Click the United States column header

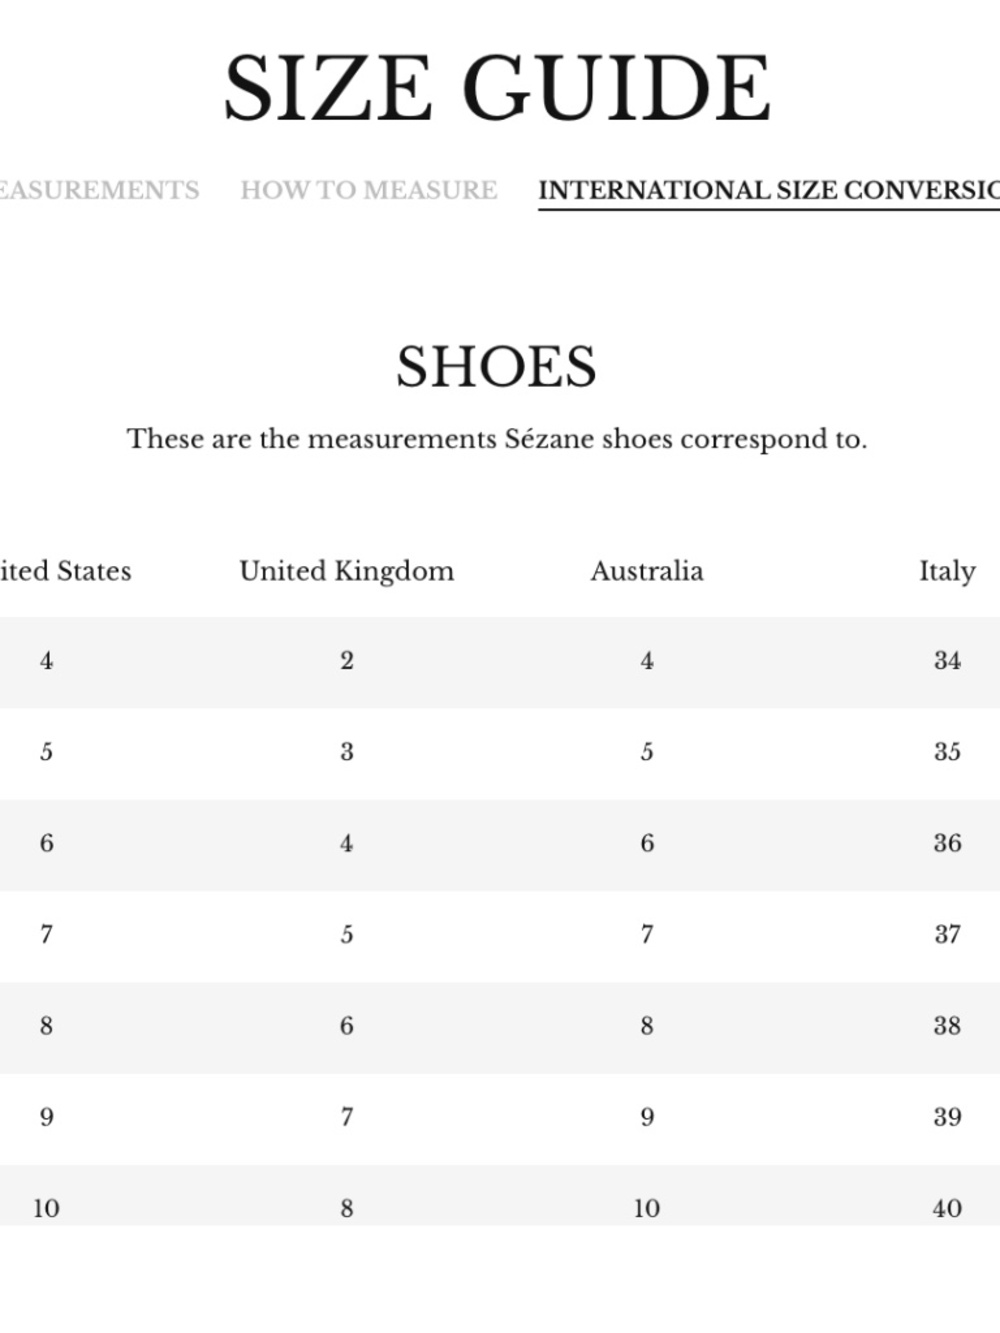click(x=65, y=571)
